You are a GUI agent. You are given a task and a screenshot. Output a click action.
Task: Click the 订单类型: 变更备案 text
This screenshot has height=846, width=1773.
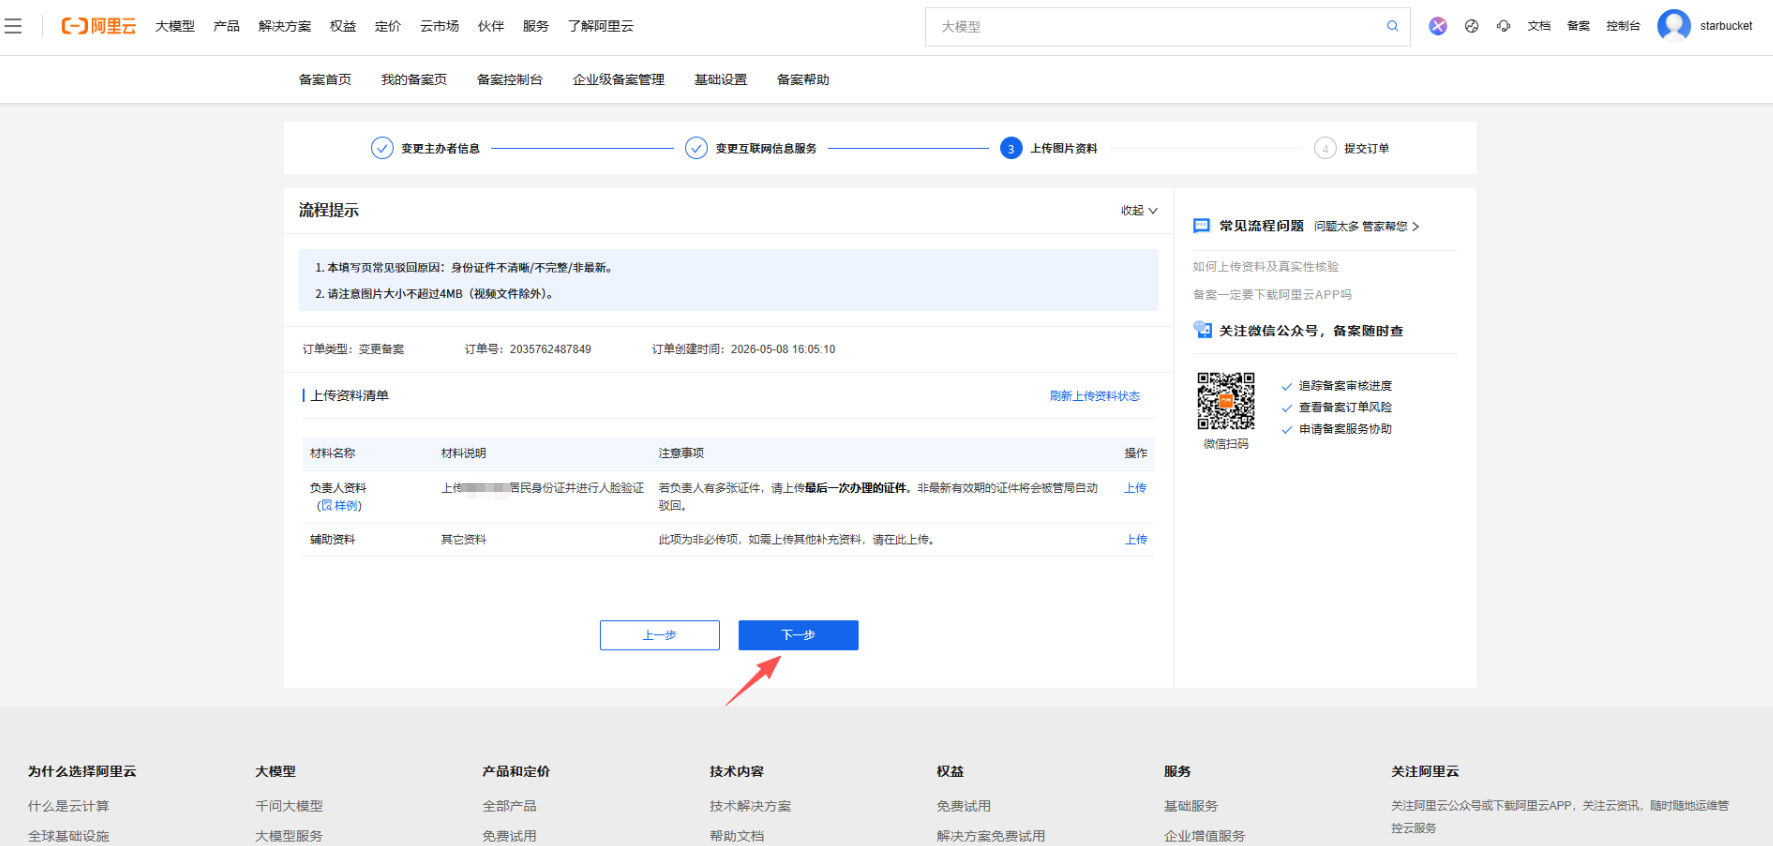[x=354, y=349]
